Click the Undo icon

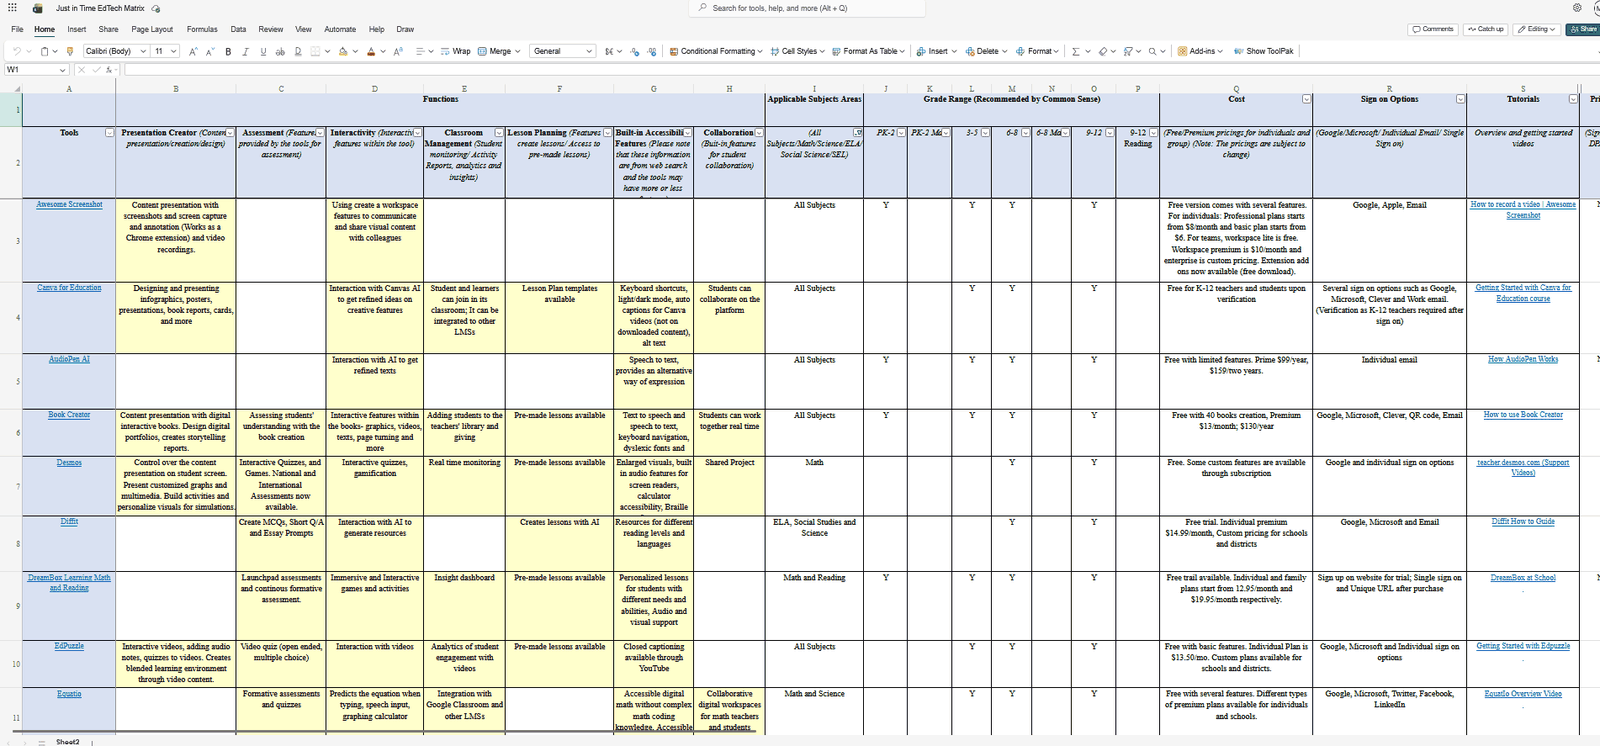(x=17, y=51)
